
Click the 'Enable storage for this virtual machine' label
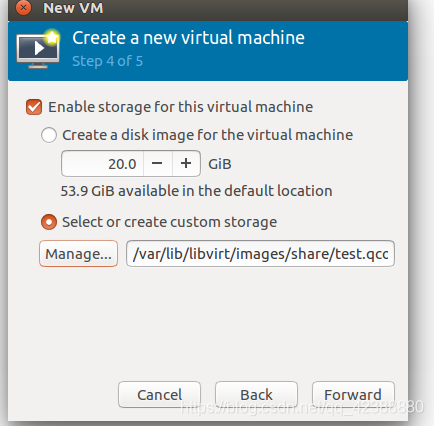click(x=180, y=107)
